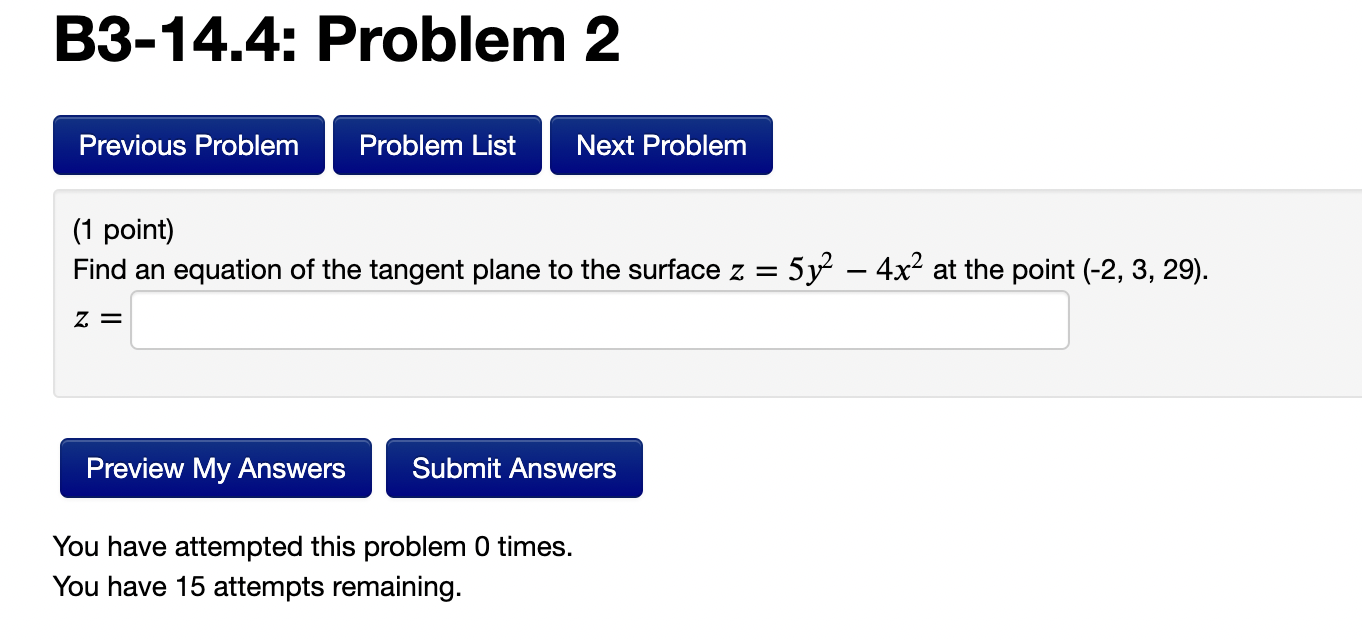Screen dimensions: 1362x640
Task: Click the attempted 0 times text
Action: click(x=311, y=546)
